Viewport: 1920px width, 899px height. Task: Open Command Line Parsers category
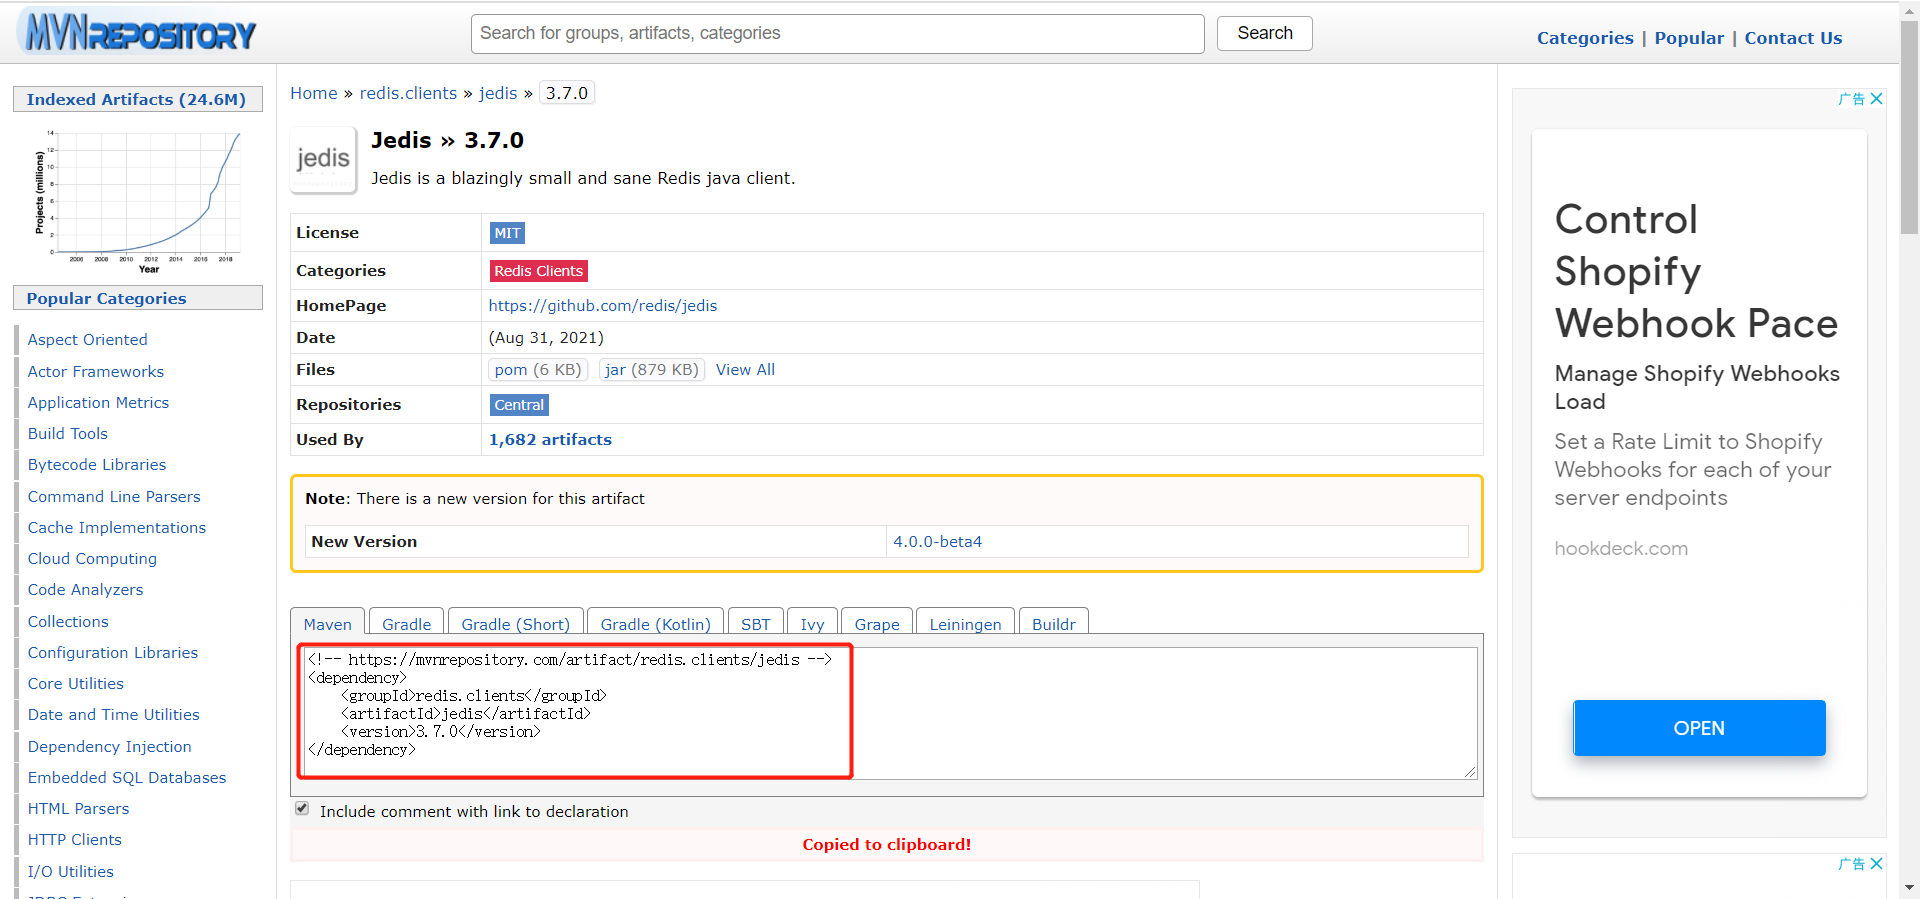pos(113,497)
